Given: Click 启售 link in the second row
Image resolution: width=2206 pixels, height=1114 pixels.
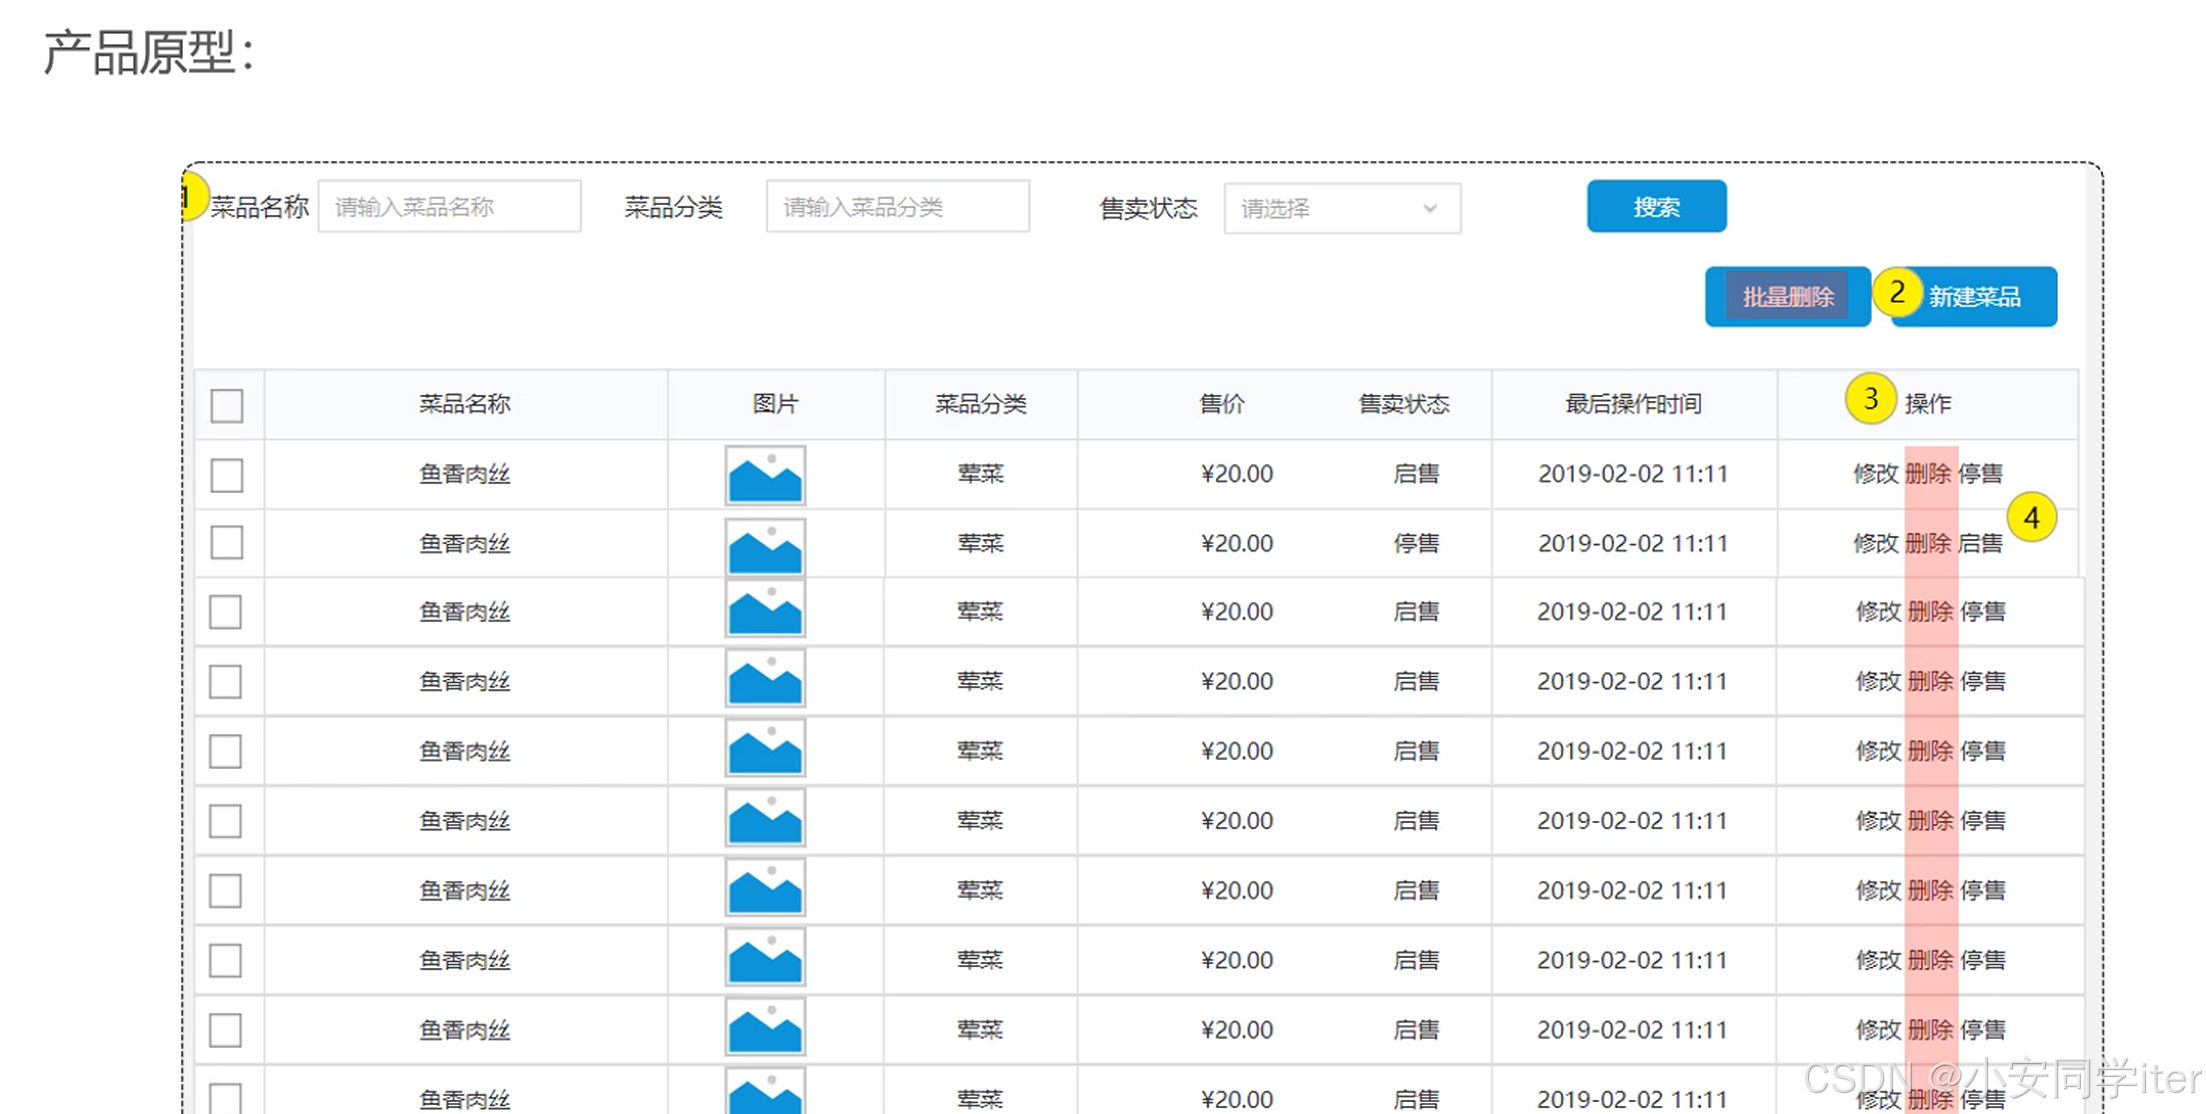Looking at the screenshot, I should [x=1980, y=543].
